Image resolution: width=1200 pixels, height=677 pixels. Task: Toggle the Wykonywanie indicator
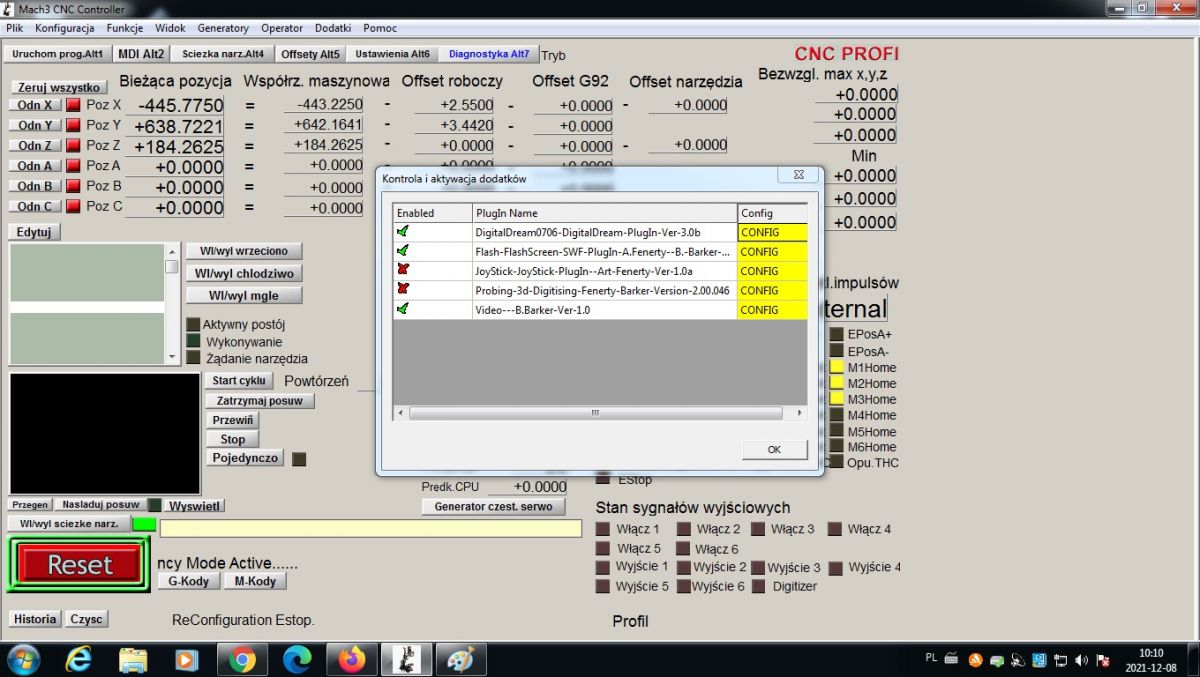(x=193, y=341)
